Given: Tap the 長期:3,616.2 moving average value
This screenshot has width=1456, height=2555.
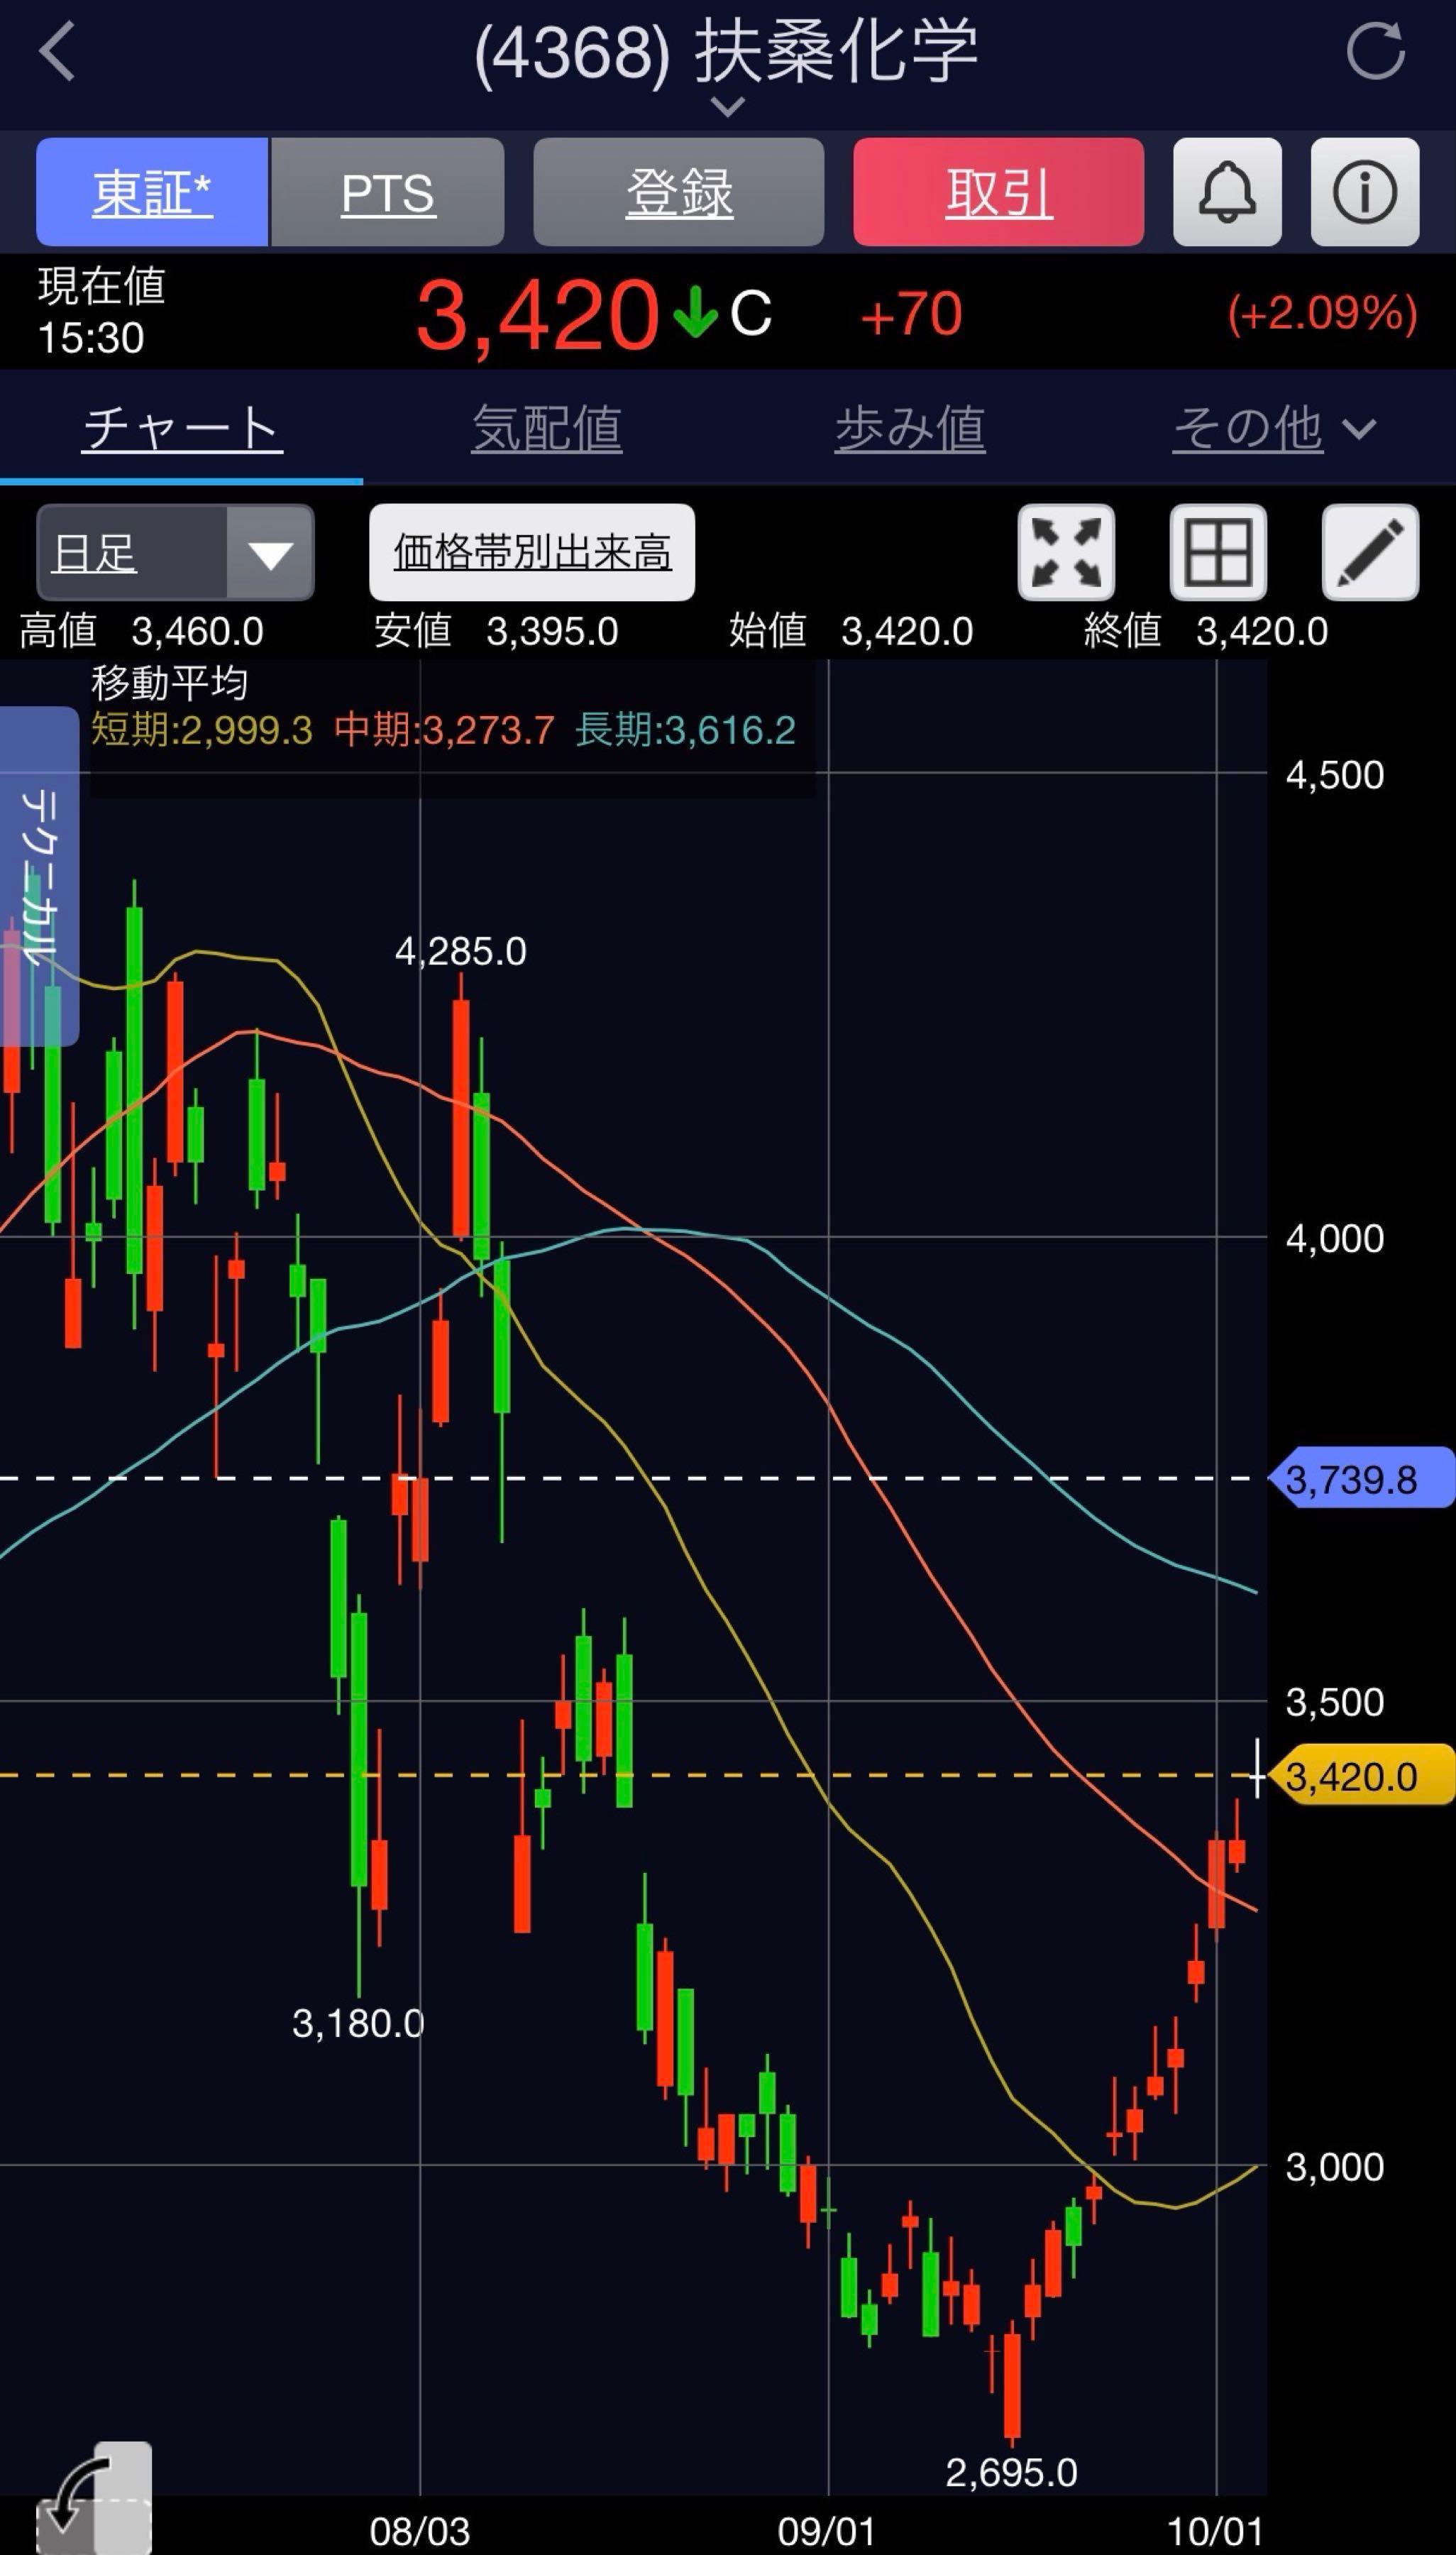Looking at the screenshot, I should click(685, 730).
